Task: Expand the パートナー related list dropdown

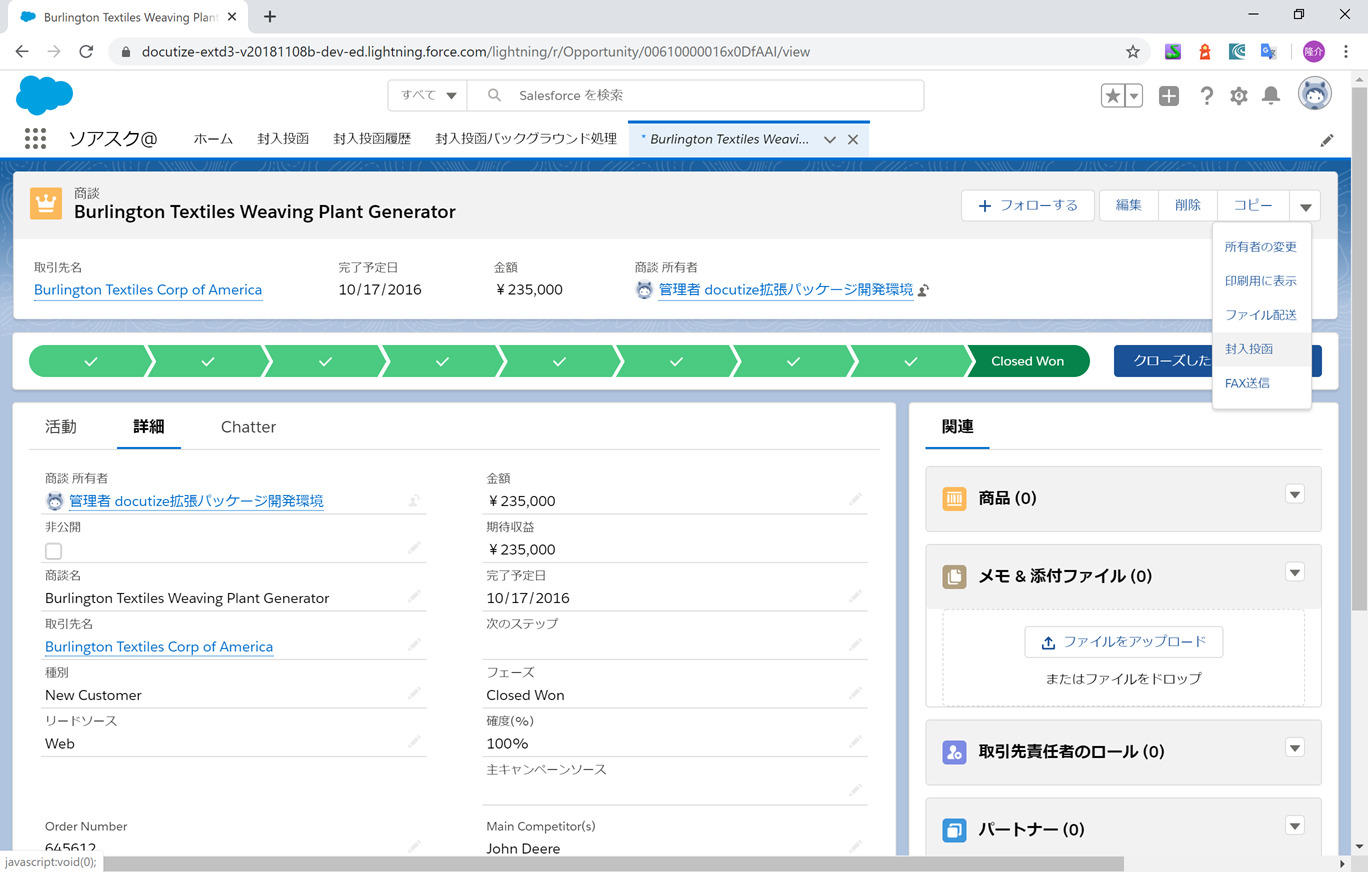Action: 1295,826
